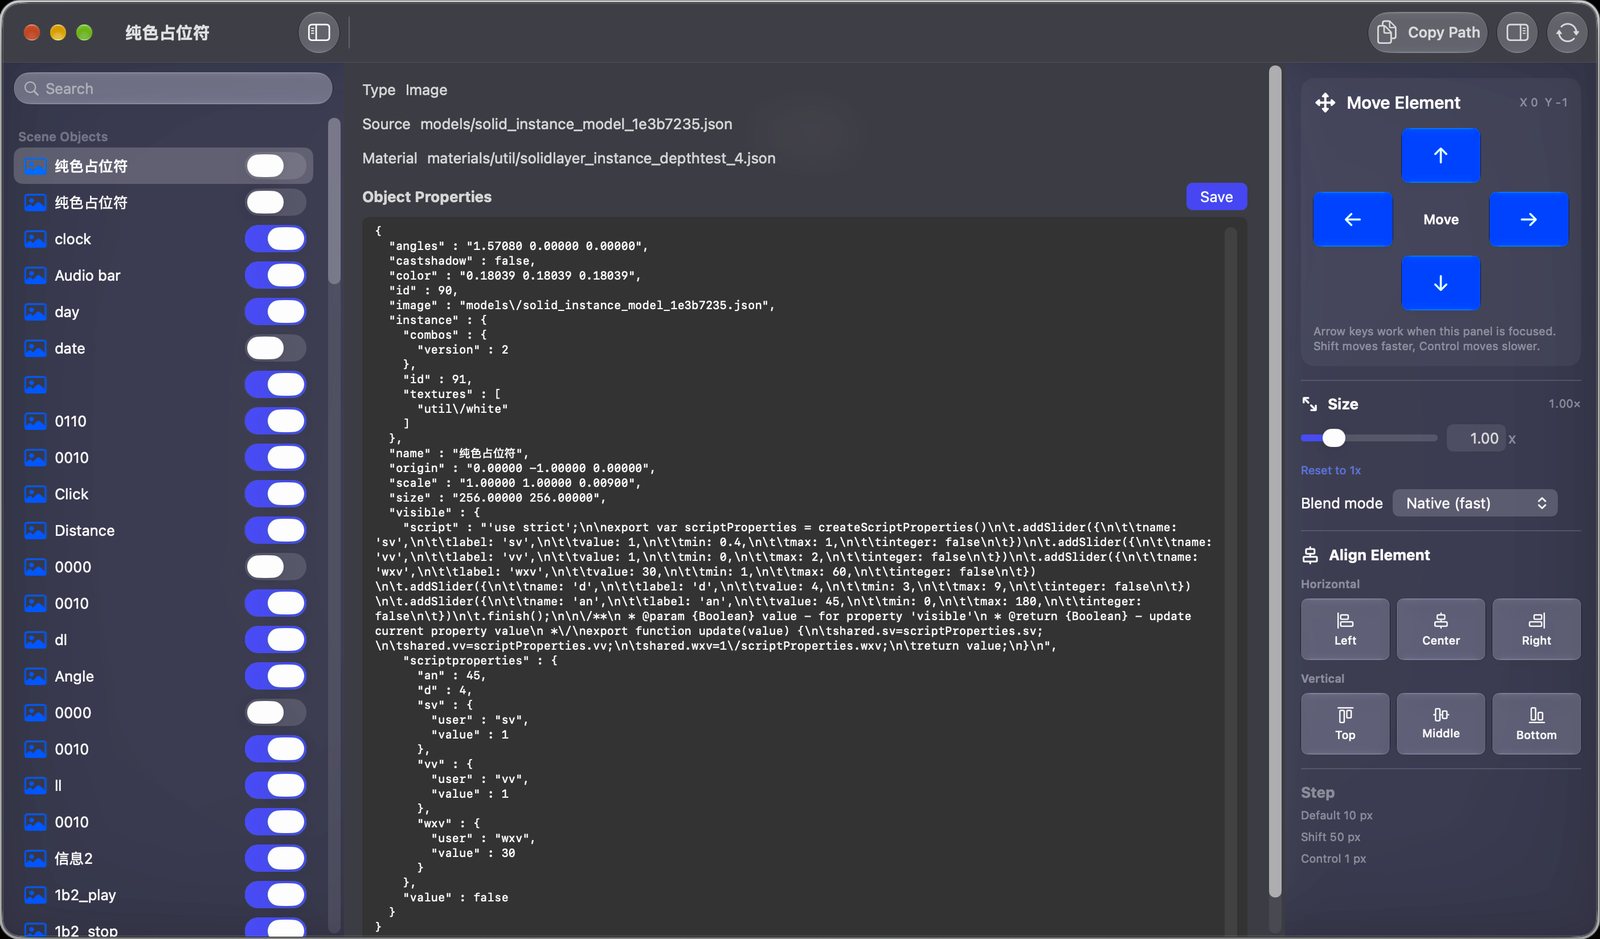Click the Size resize-arrows icon
Image resolution: width=1600 pixels, height=939 pixels.
click(x=1309, y=404)
